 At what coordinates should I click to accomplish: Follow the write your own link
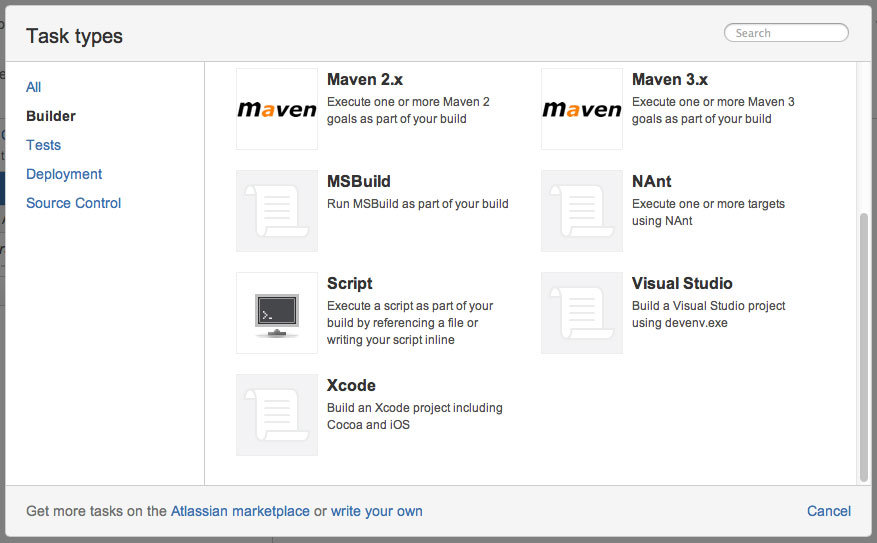[x=376, y=511]
